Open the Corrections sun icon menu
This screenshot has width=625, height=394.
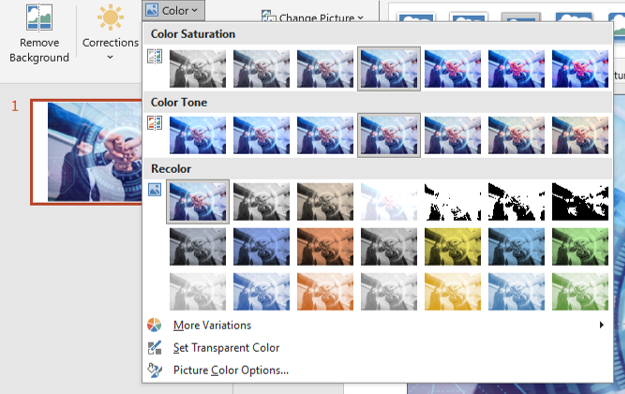click(110, 17)
